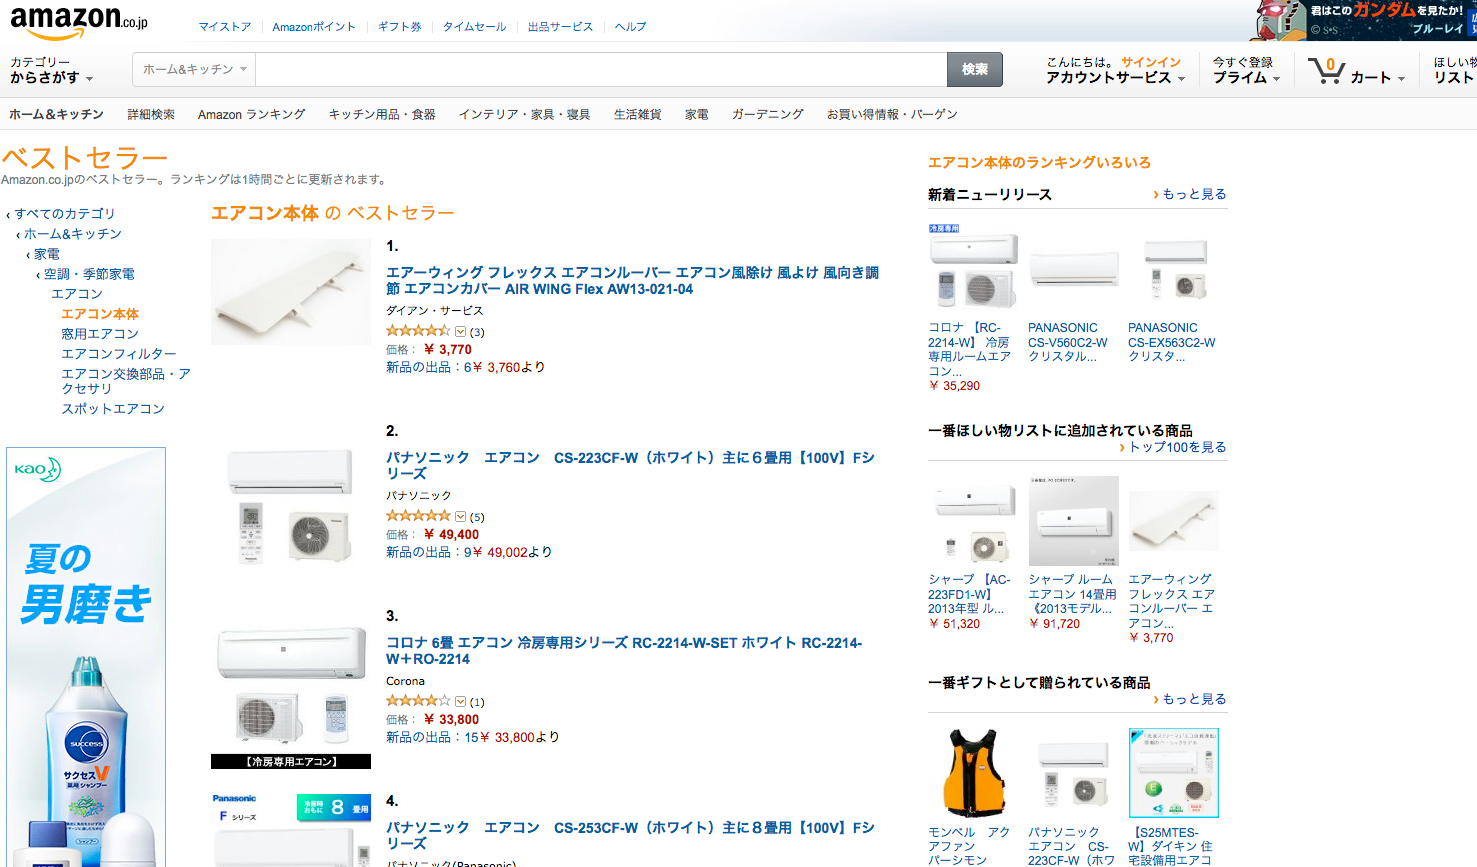This screenshot has height=867, width=1477.
Task: Open rating dropdown for Panasonic CS-223CF-W
Action: pyautogui.click(x=460, y=517)
